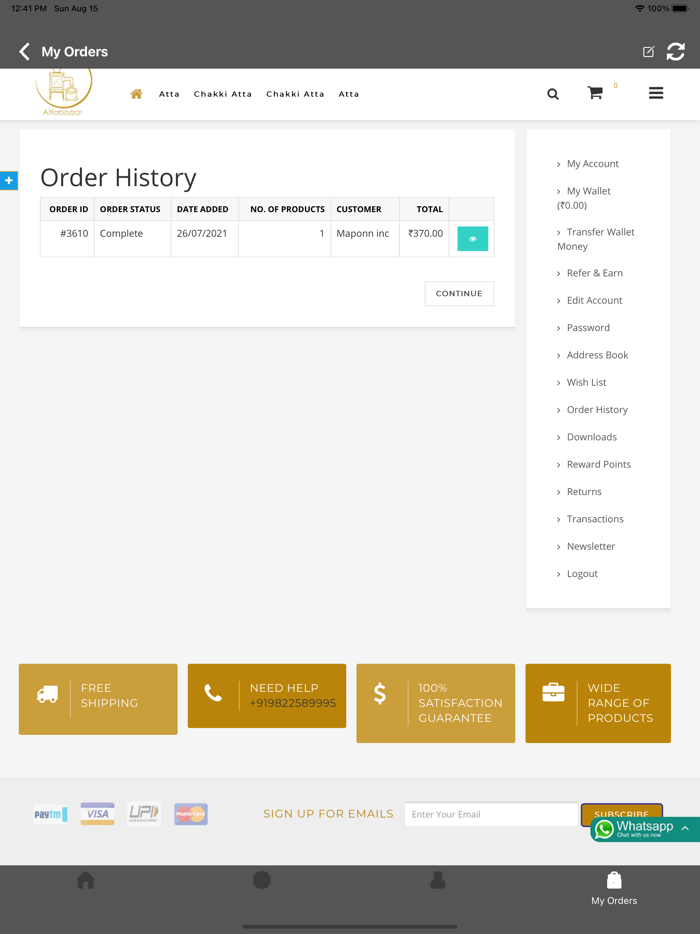Open the shopping cart icon
The image size is (700, 934).
coord(595,92)
